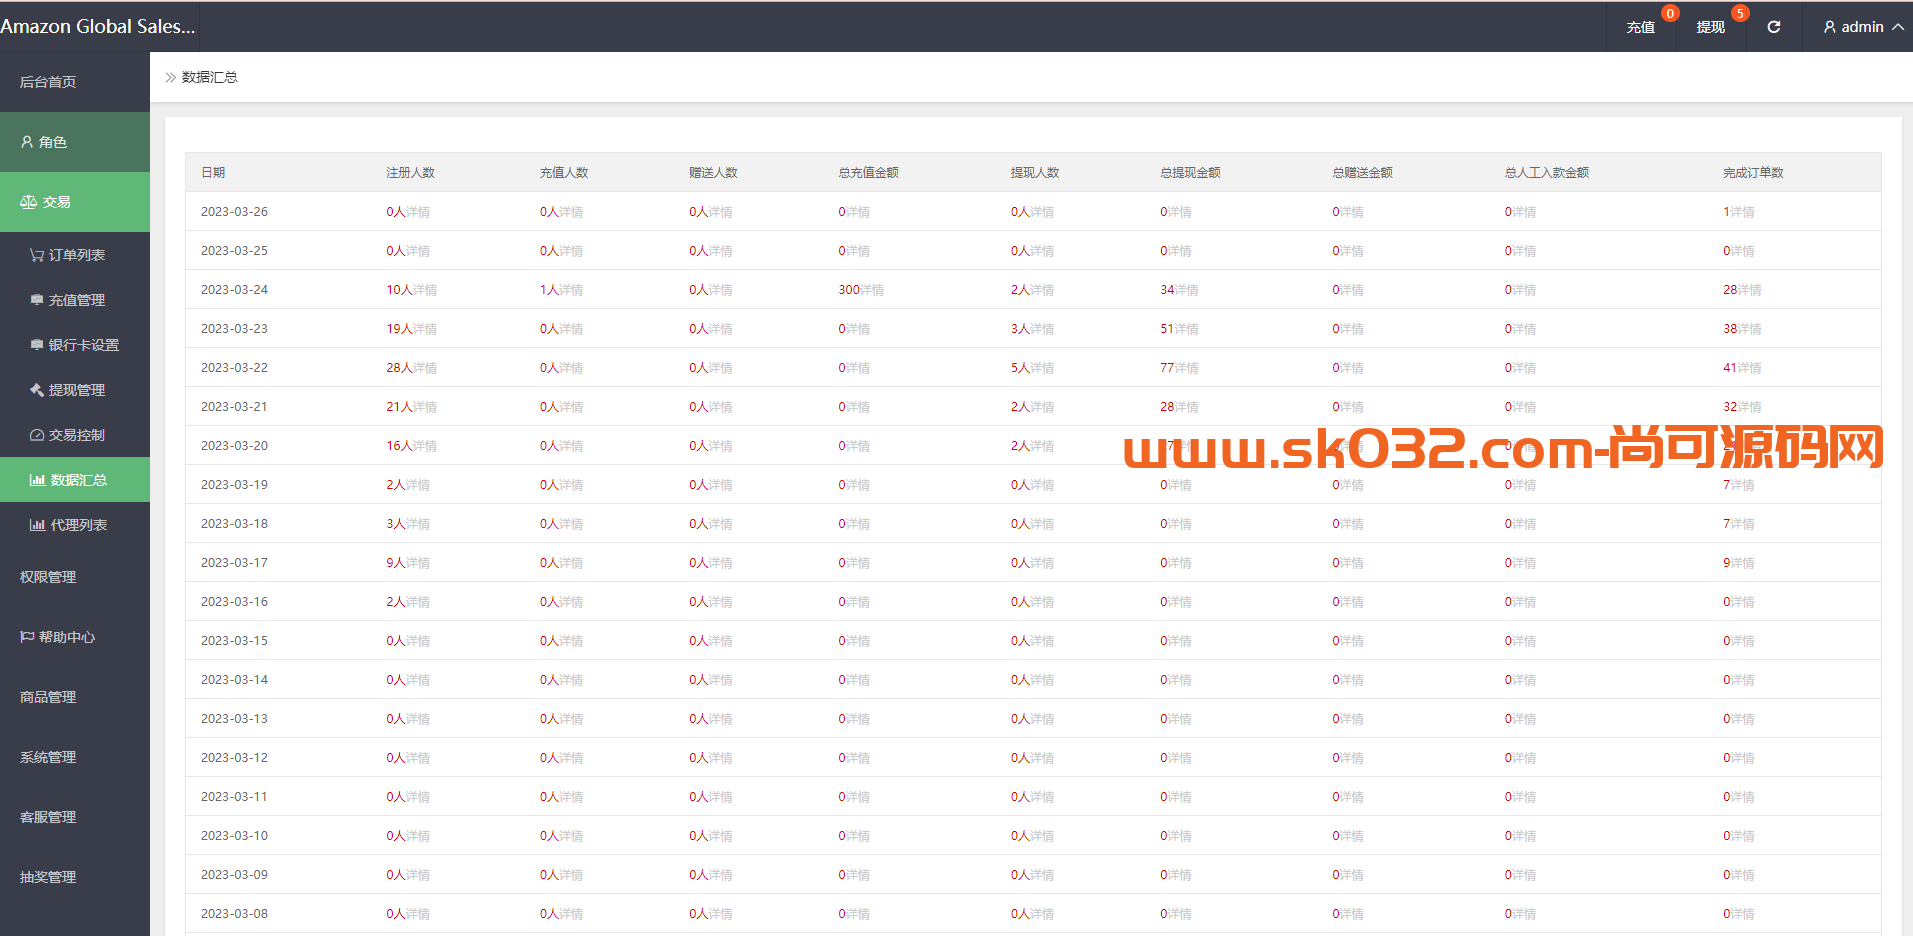View 注册人数 详情 for 2023-03-22
Screen dimensions: 1913x936
[424, 368]
